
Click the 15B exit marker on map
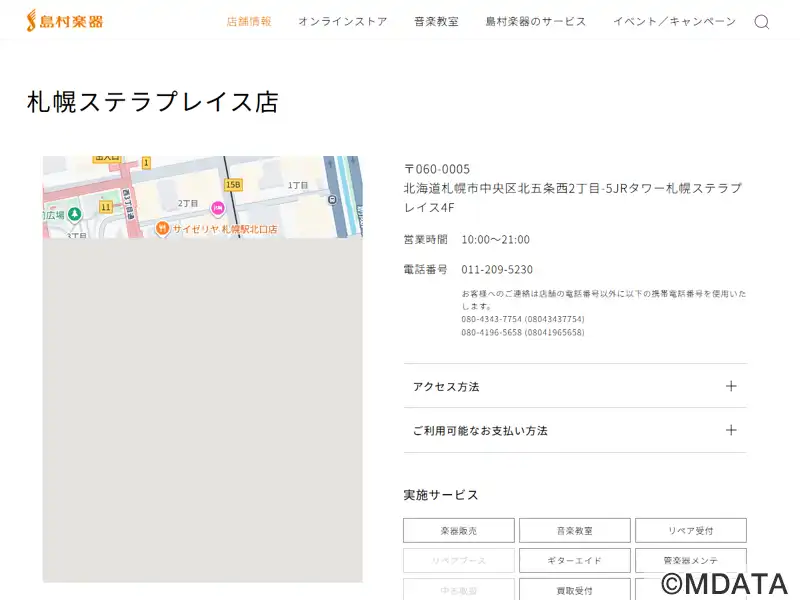coord(233,185)
